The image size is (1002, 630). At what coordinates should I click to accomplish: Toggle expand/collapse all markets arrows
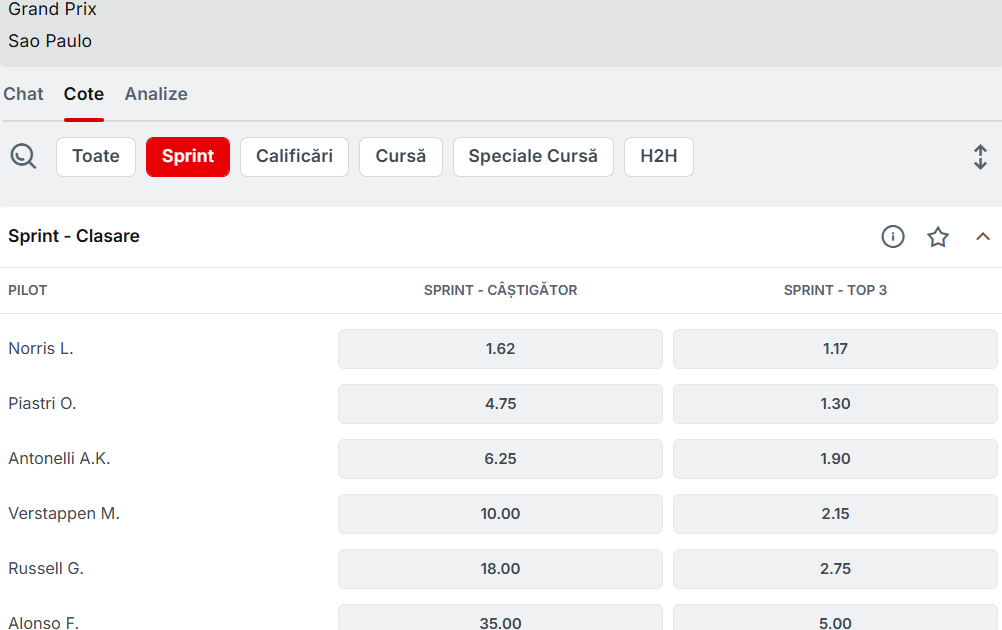[x=980, y=157]
